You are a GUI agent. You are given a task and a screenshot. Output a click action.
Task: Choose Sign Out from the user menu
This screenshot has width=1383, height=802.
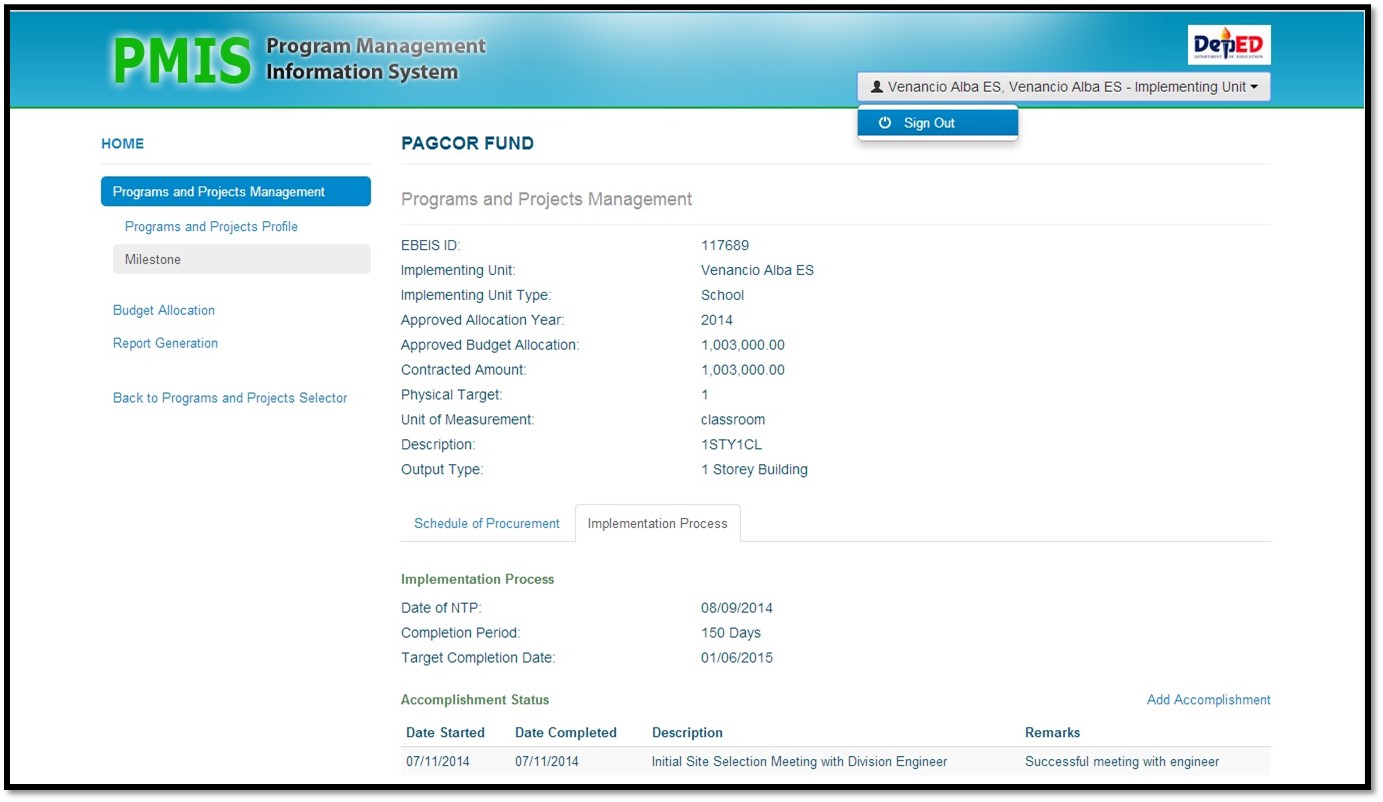coord(937,123)
